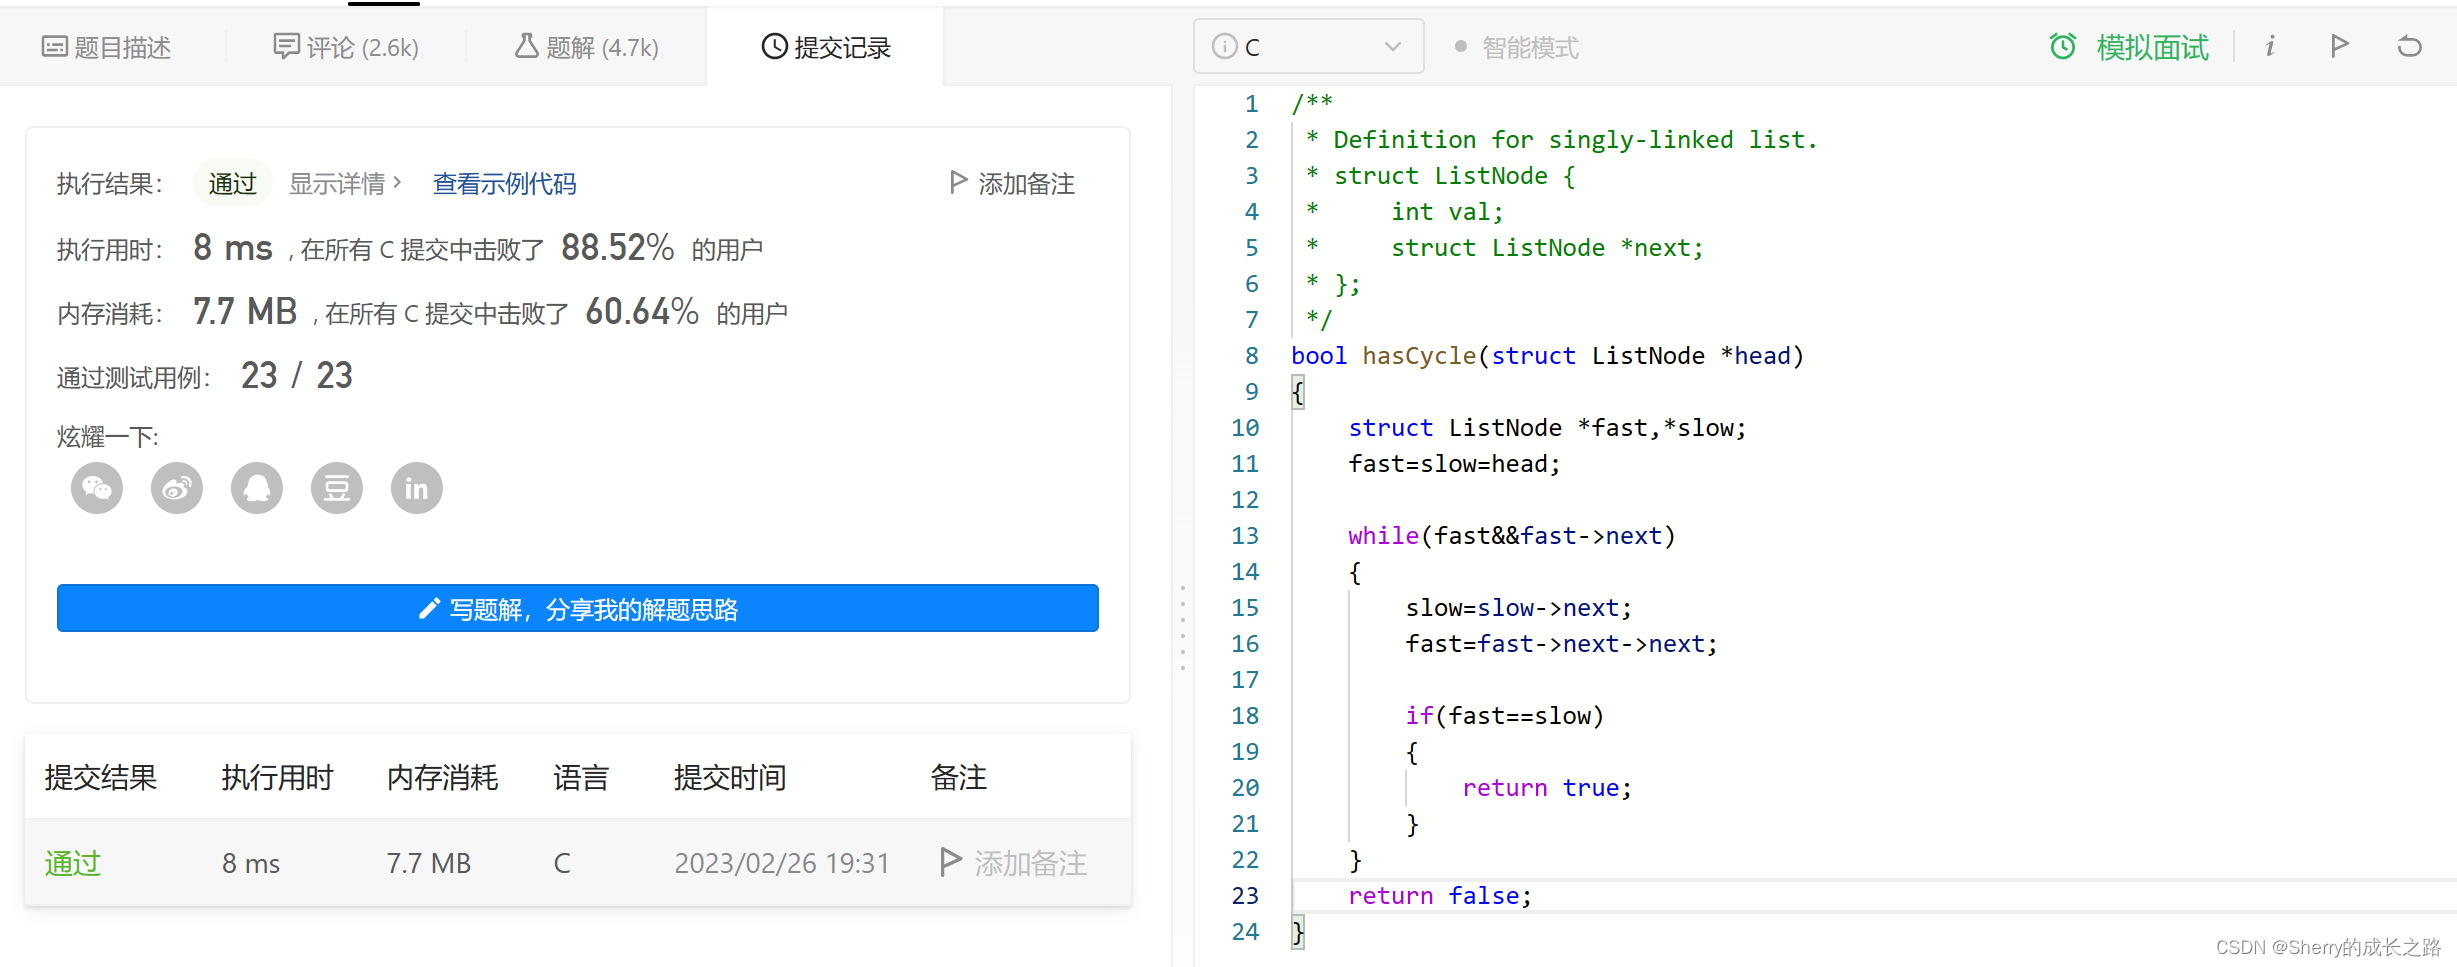Select the 提交记录 tab

coord(826,47)
